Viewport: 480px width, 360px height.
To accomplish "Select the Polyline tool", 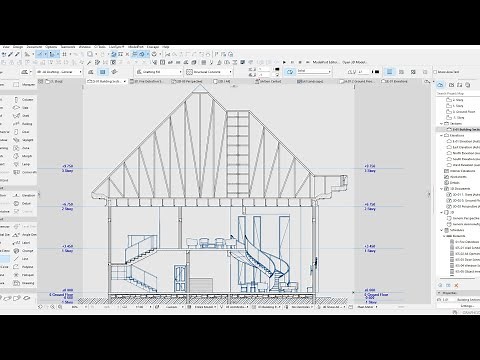I will [23, 267].
